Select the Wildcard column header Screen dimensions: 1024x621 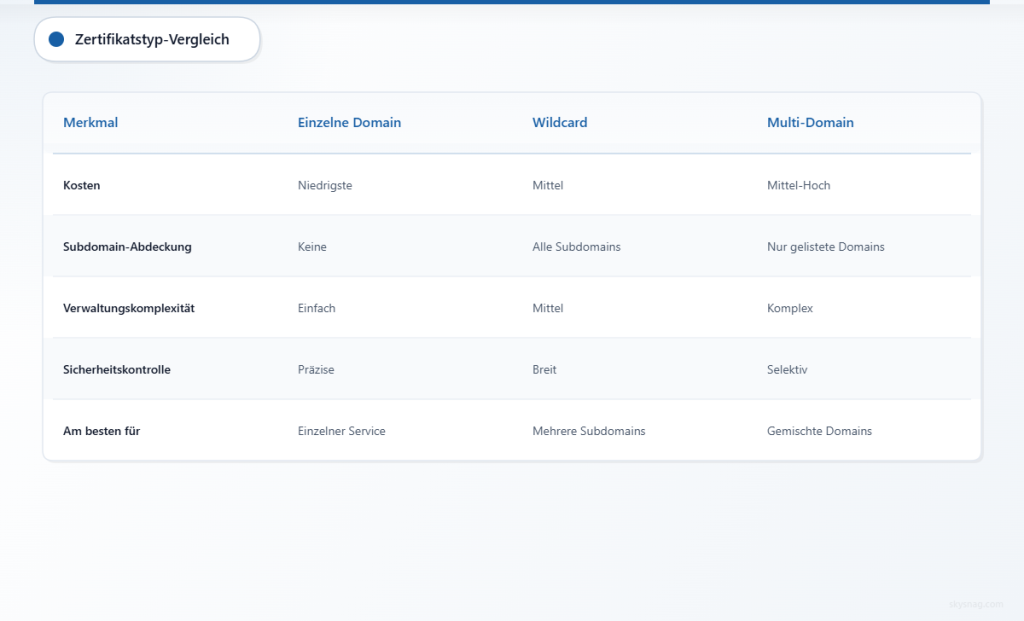tap(560, 122)
